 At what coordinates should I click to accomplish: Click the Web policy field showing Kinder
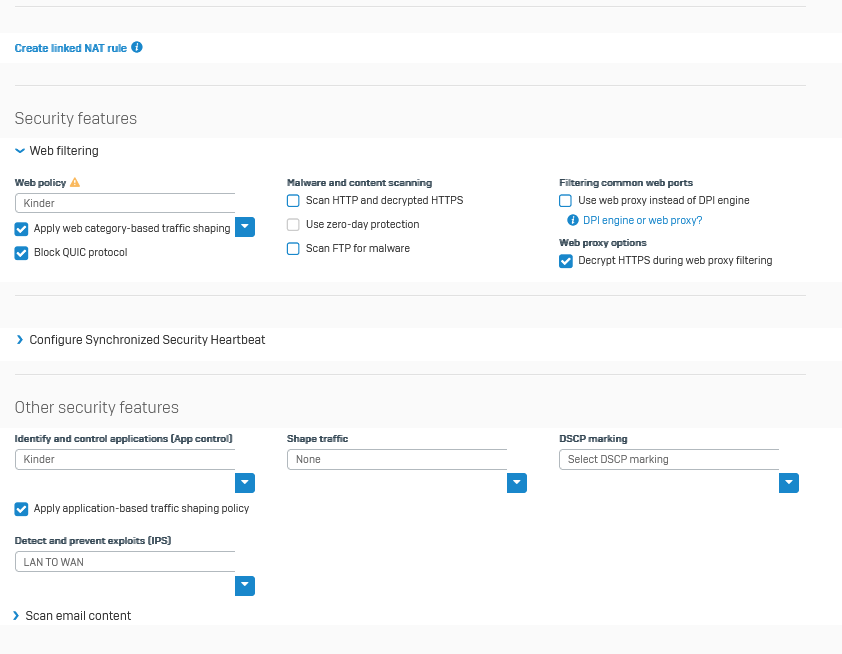coord(124,203)
